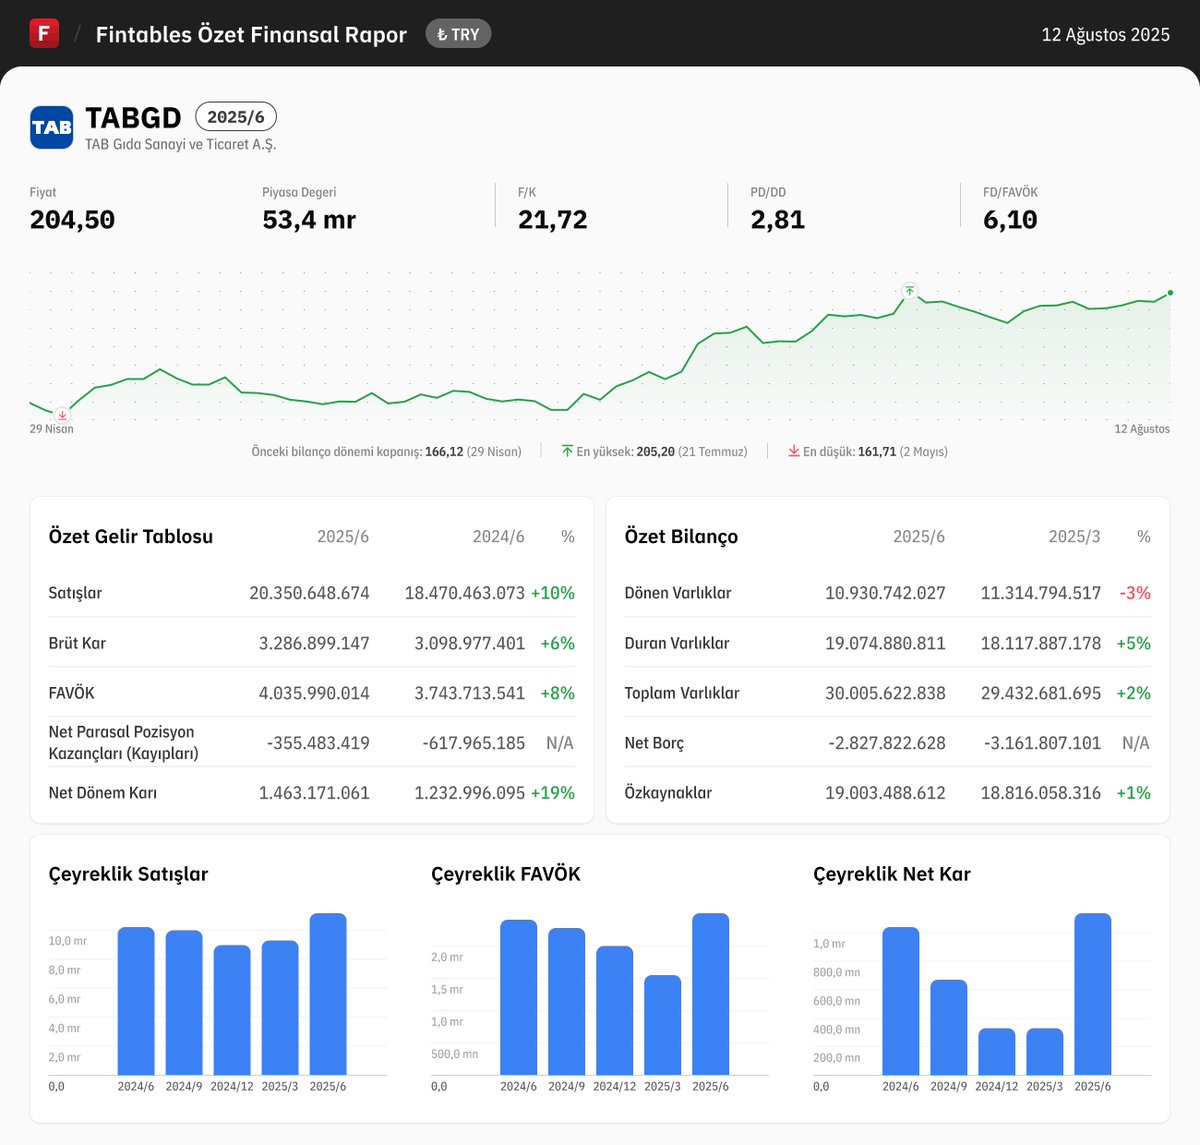Click the Satışlar row label
The height and width of the screenshot is (1145, 1200).
coord(75,592)
